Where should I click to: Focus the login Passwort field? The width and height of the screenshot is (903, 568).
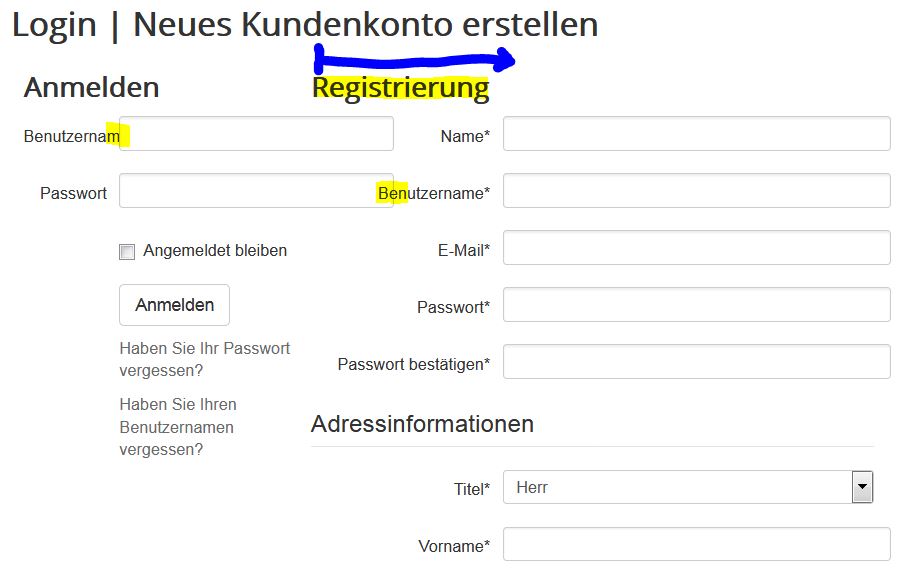[x=245, y=191]
